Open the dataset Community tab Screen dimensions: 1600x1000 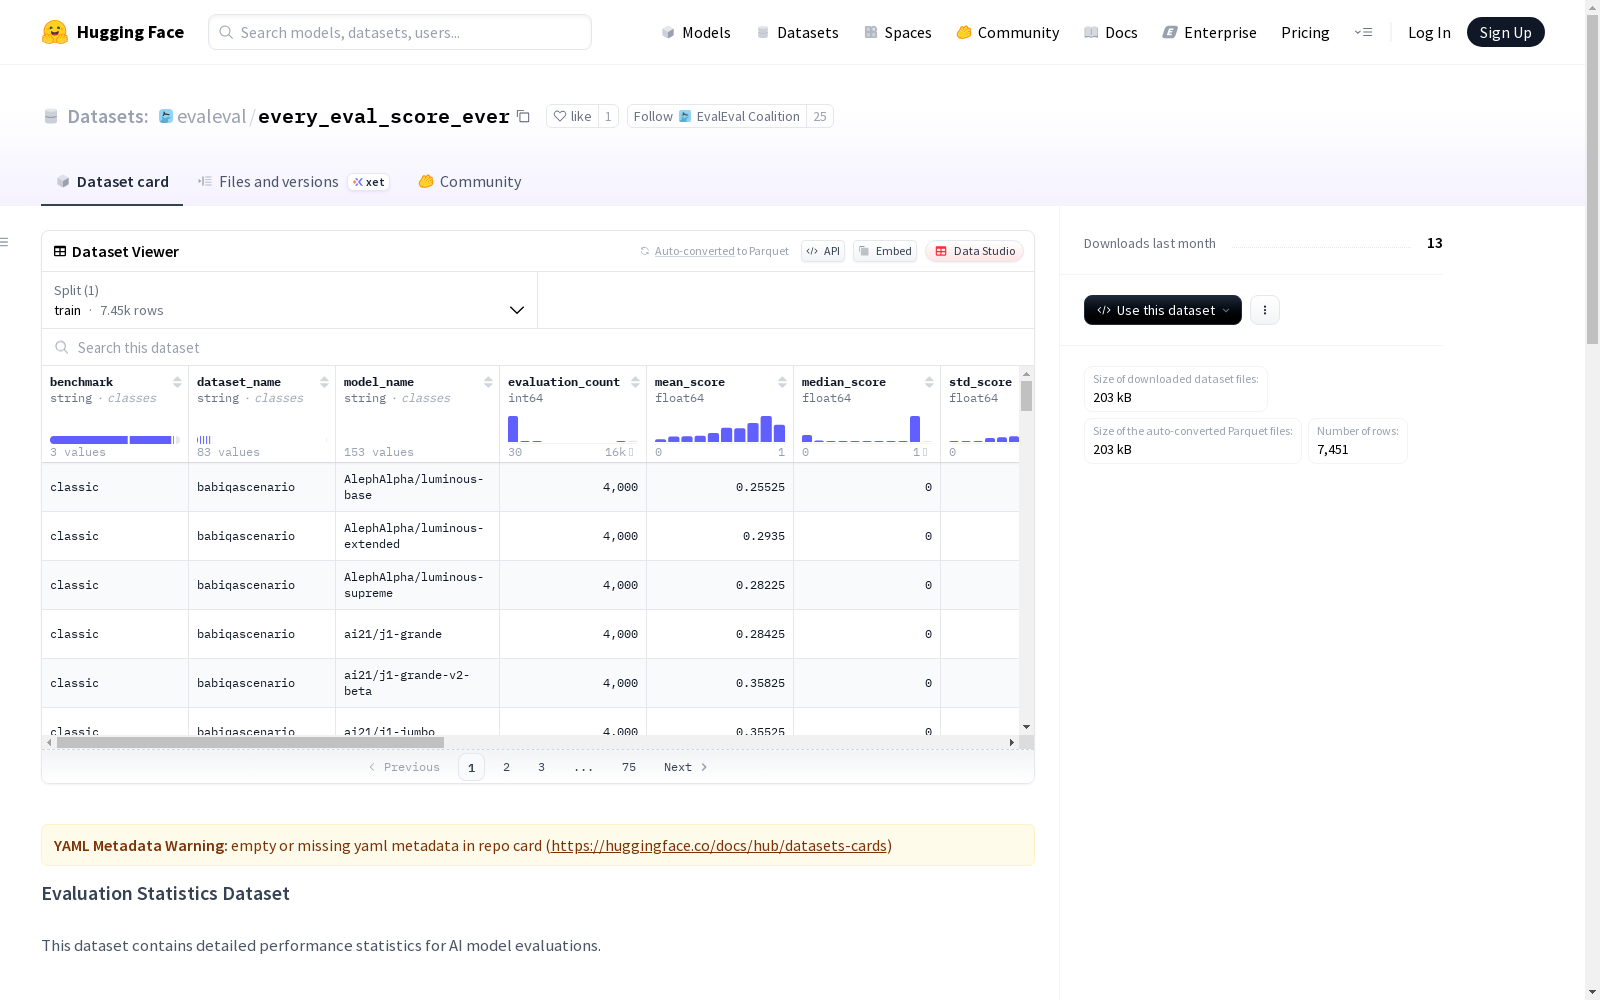click(470, 182)
